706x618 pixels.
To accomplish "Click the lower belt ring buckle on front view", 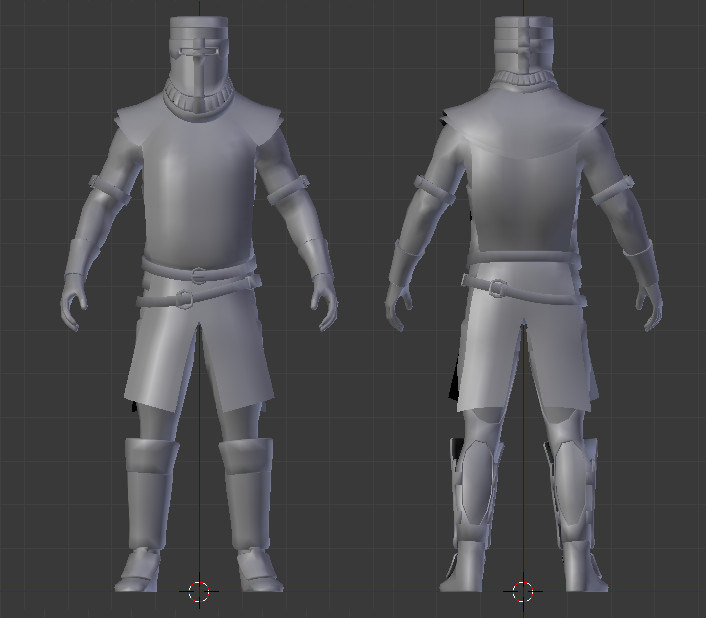I will pyautogui.click(x=184, y=299).
